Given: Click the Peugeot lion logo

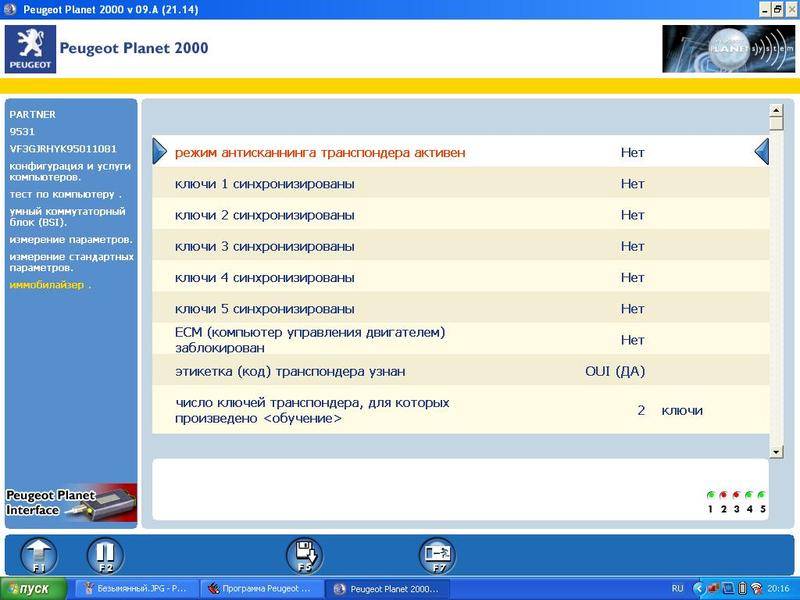Looking at the screenshot, I should (x=30, y=48).
